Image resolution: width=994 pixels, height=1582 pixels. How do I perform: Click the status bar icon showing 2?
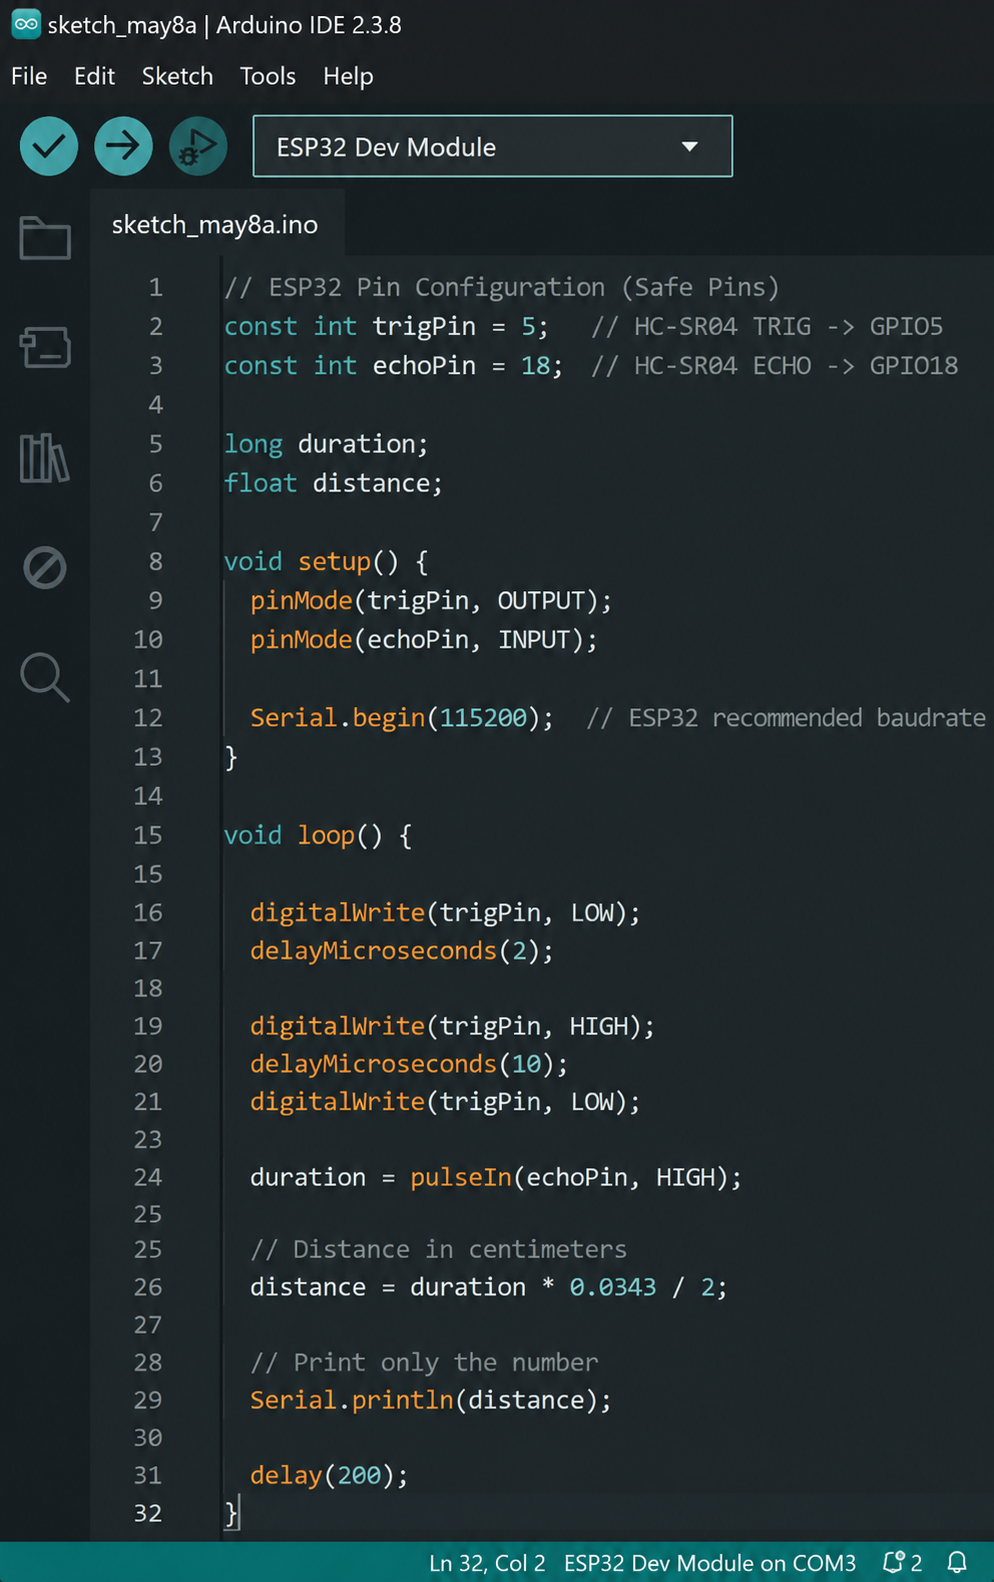902,1562
